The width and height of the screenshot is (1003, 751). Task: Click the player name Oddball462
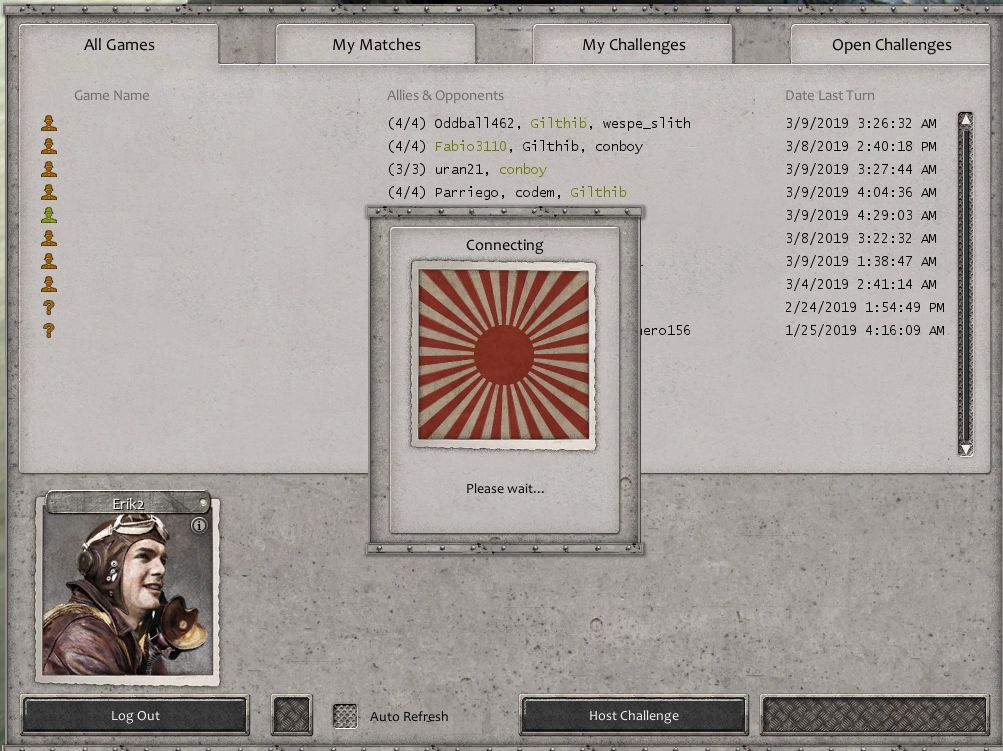[x=474, y=123]
